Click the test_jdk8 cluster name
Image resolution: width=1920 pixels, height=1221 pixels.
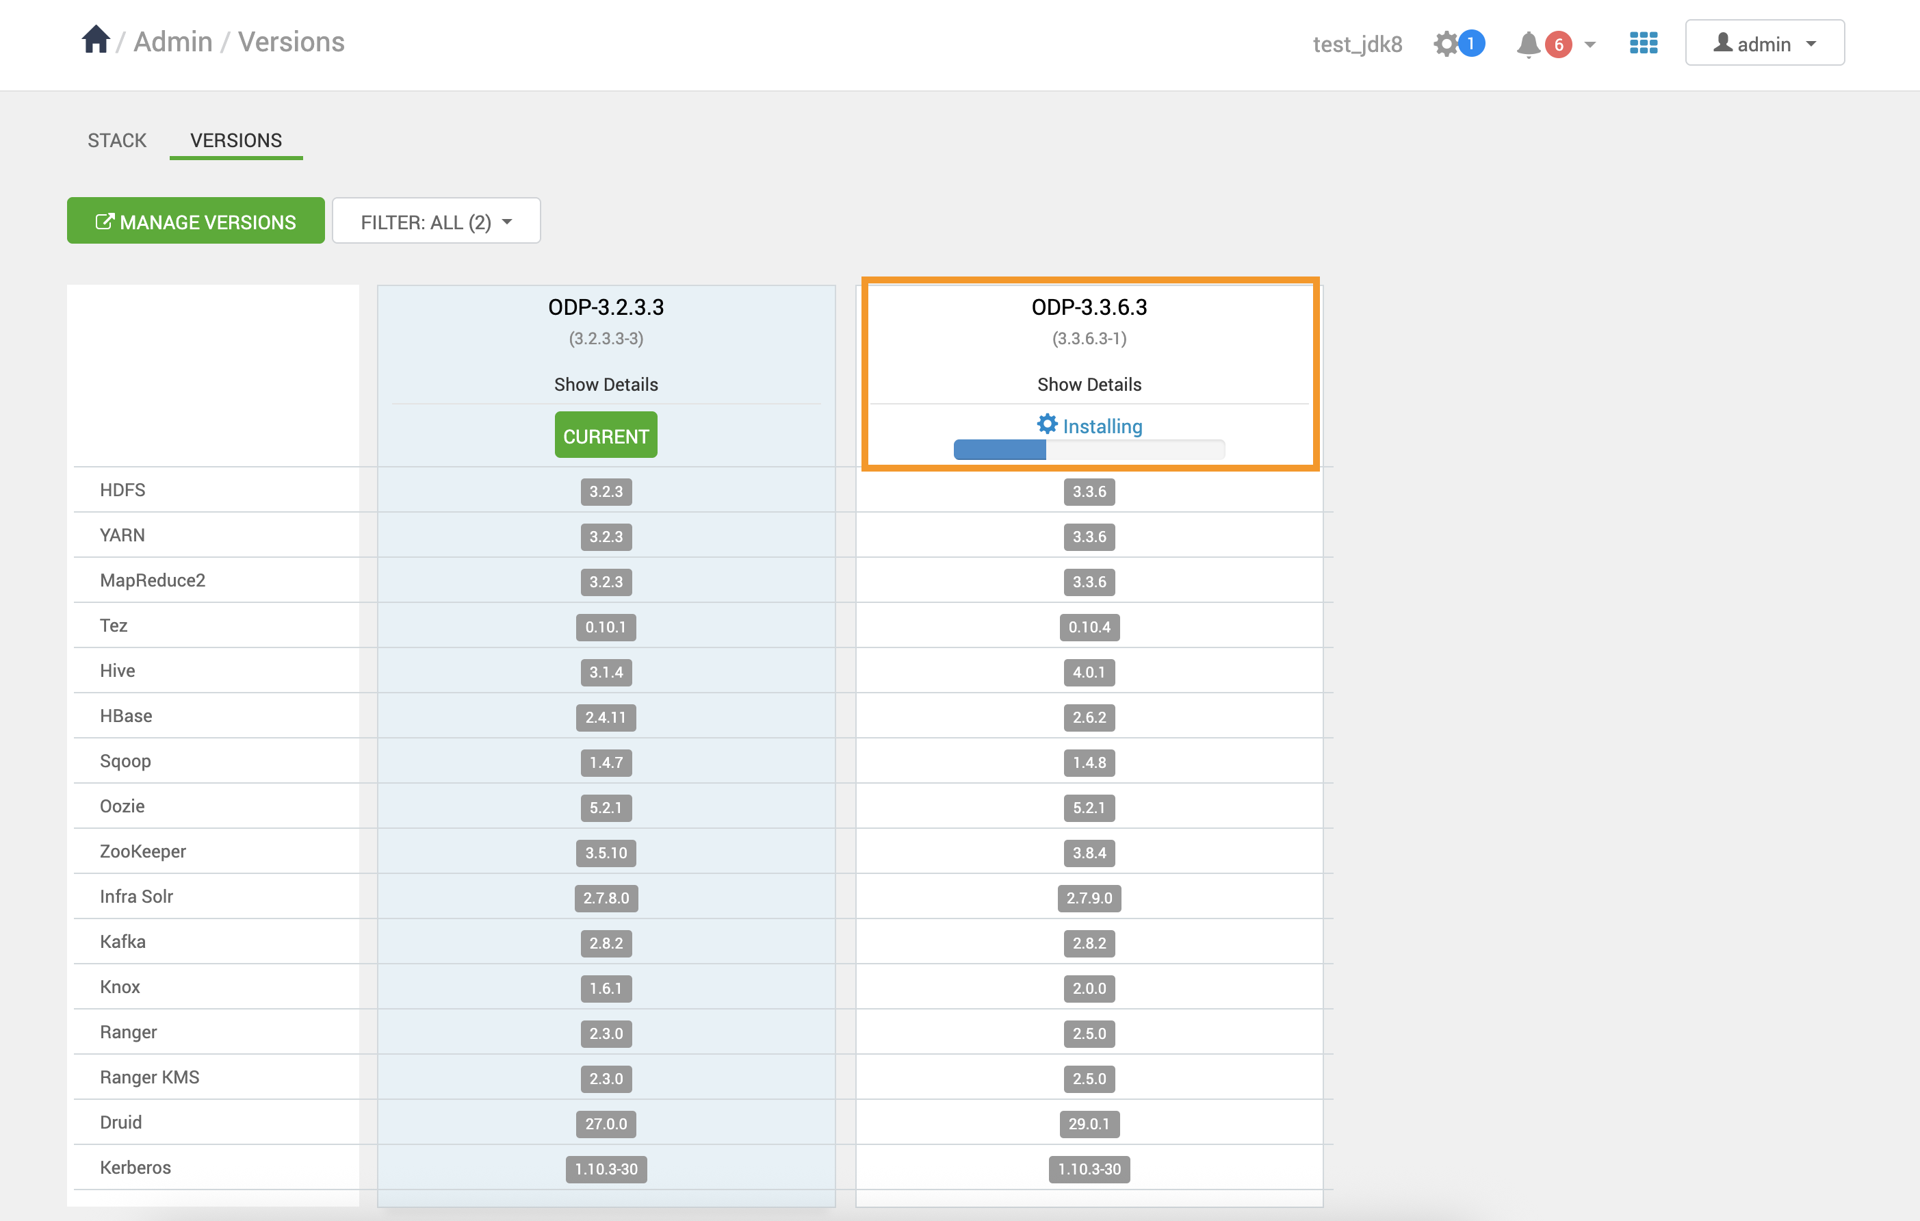coord(1357,44)
